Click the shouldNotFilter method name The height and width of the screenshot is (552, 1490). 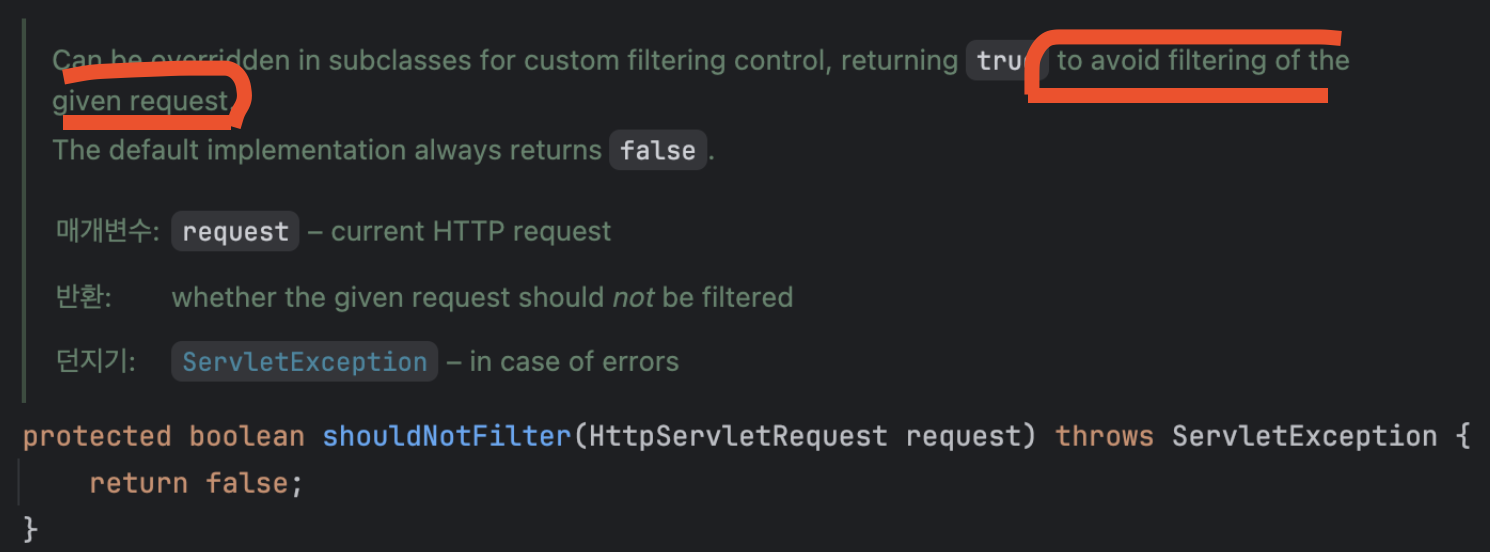point(447,437)
